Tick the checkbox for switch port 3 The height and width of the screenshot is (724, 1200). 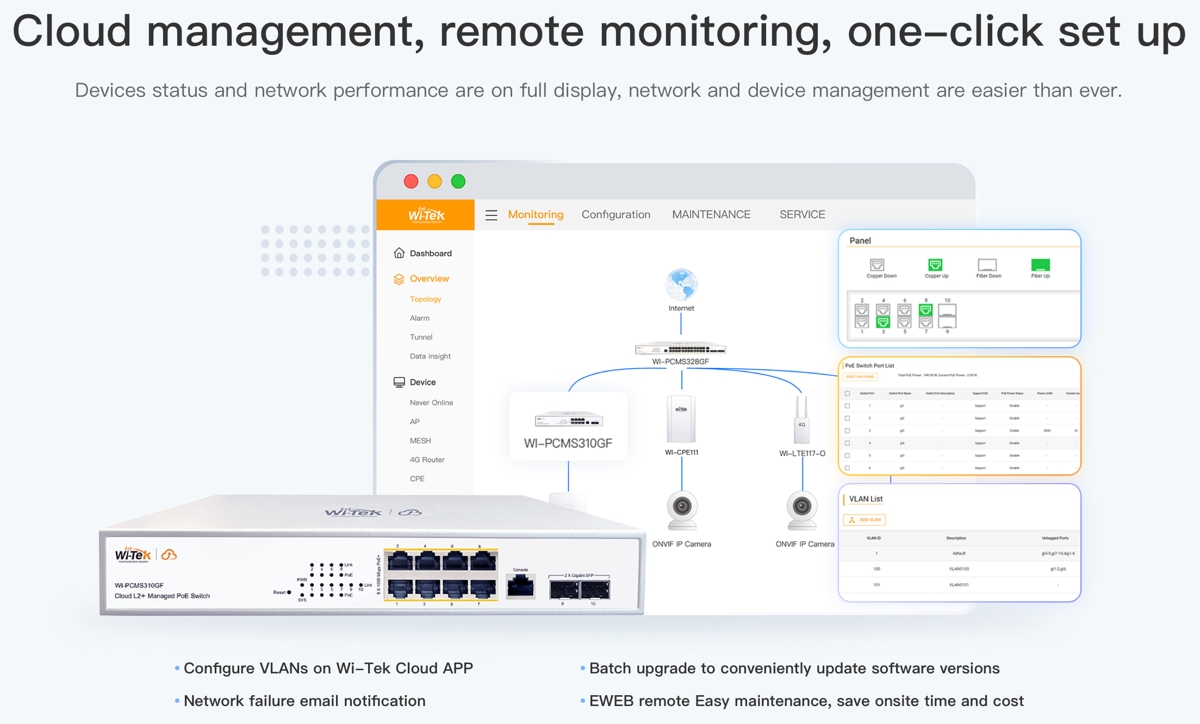point(848,431)
